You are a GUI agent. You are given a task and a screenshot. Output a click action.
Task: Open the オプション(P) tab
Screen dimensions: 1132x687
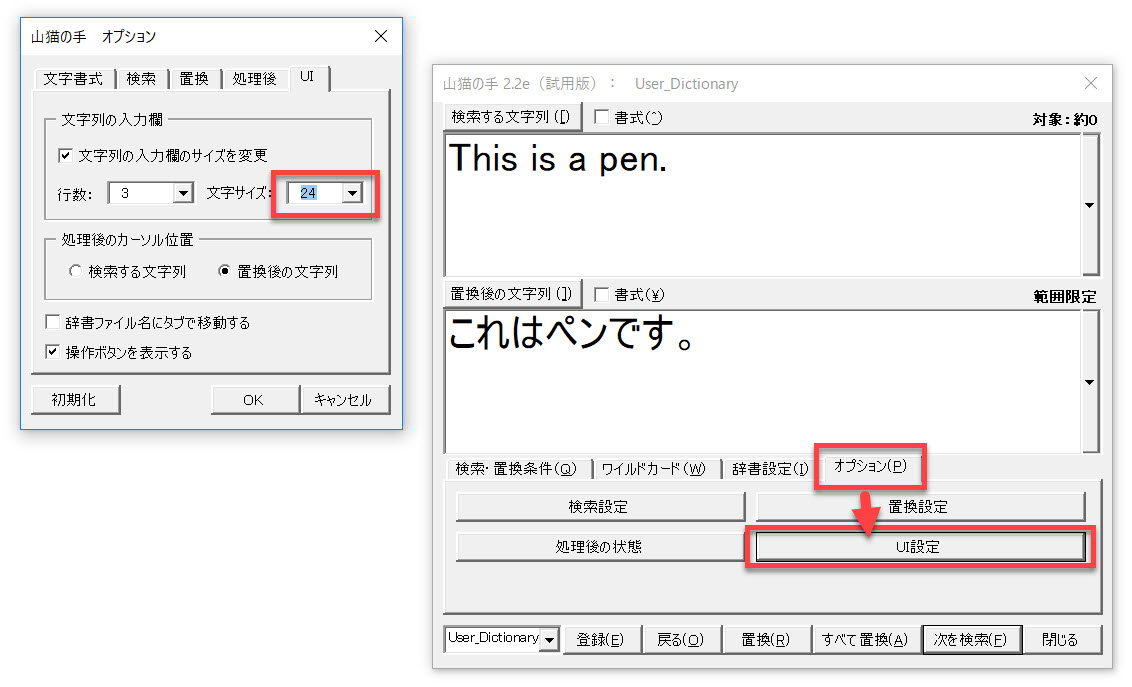click(870, 467)
